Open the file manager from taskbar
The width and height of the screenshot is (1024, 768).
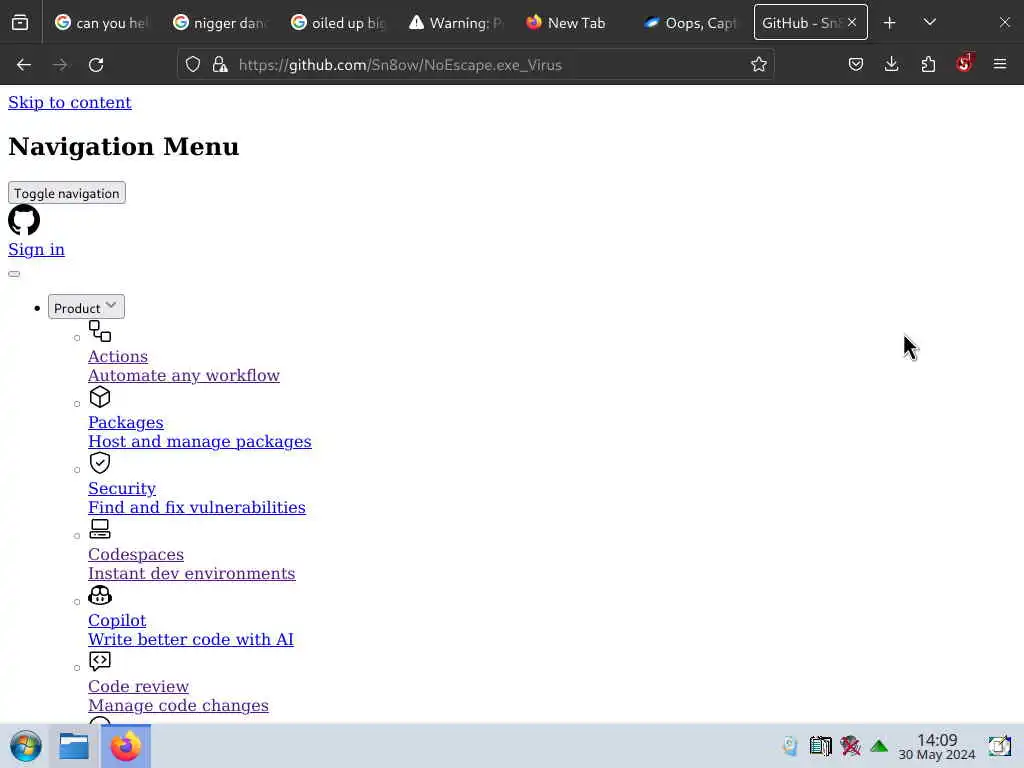(x=74, y=746)
